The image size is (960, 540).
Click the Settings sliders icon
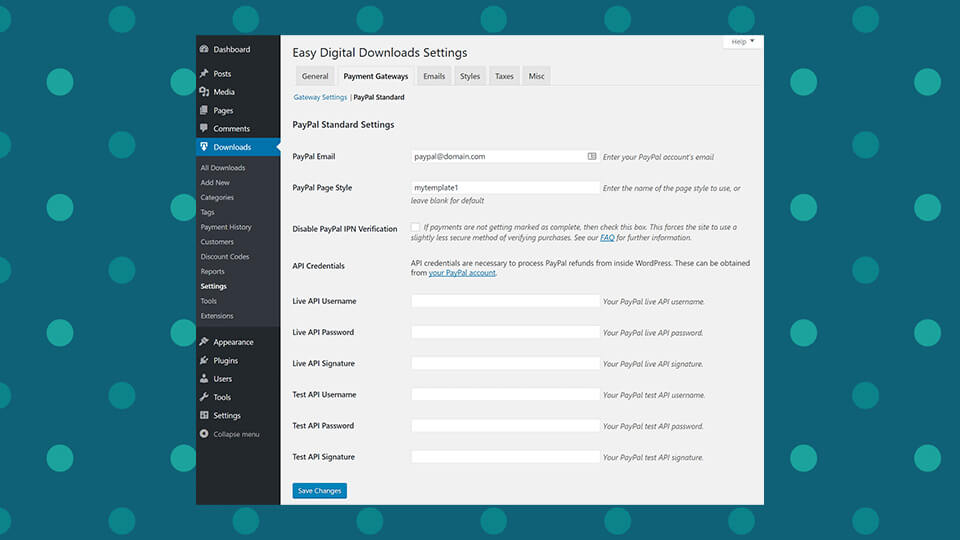click(204, 415)
